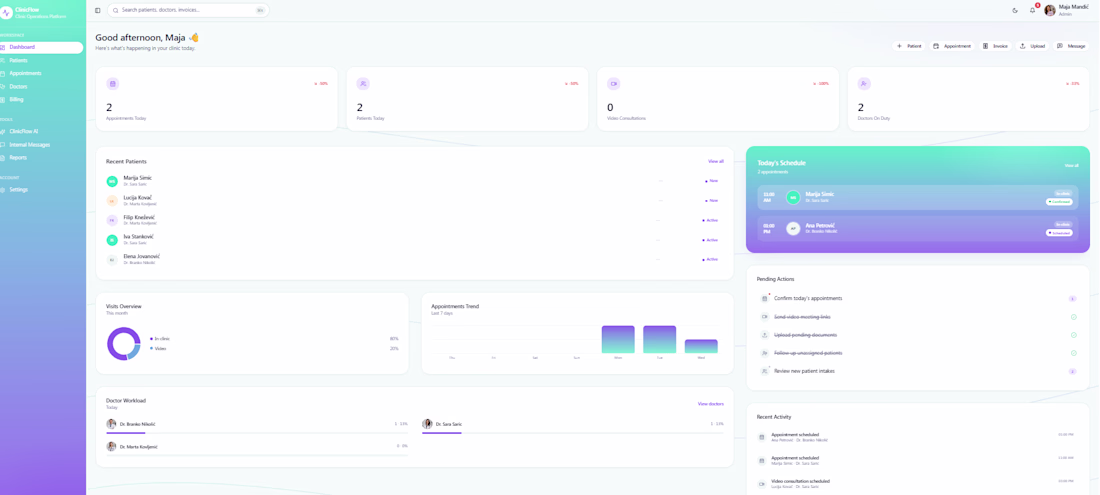Create a new Appointment via quick action
The image size is (1100, 495).
[x=952, y=46]
